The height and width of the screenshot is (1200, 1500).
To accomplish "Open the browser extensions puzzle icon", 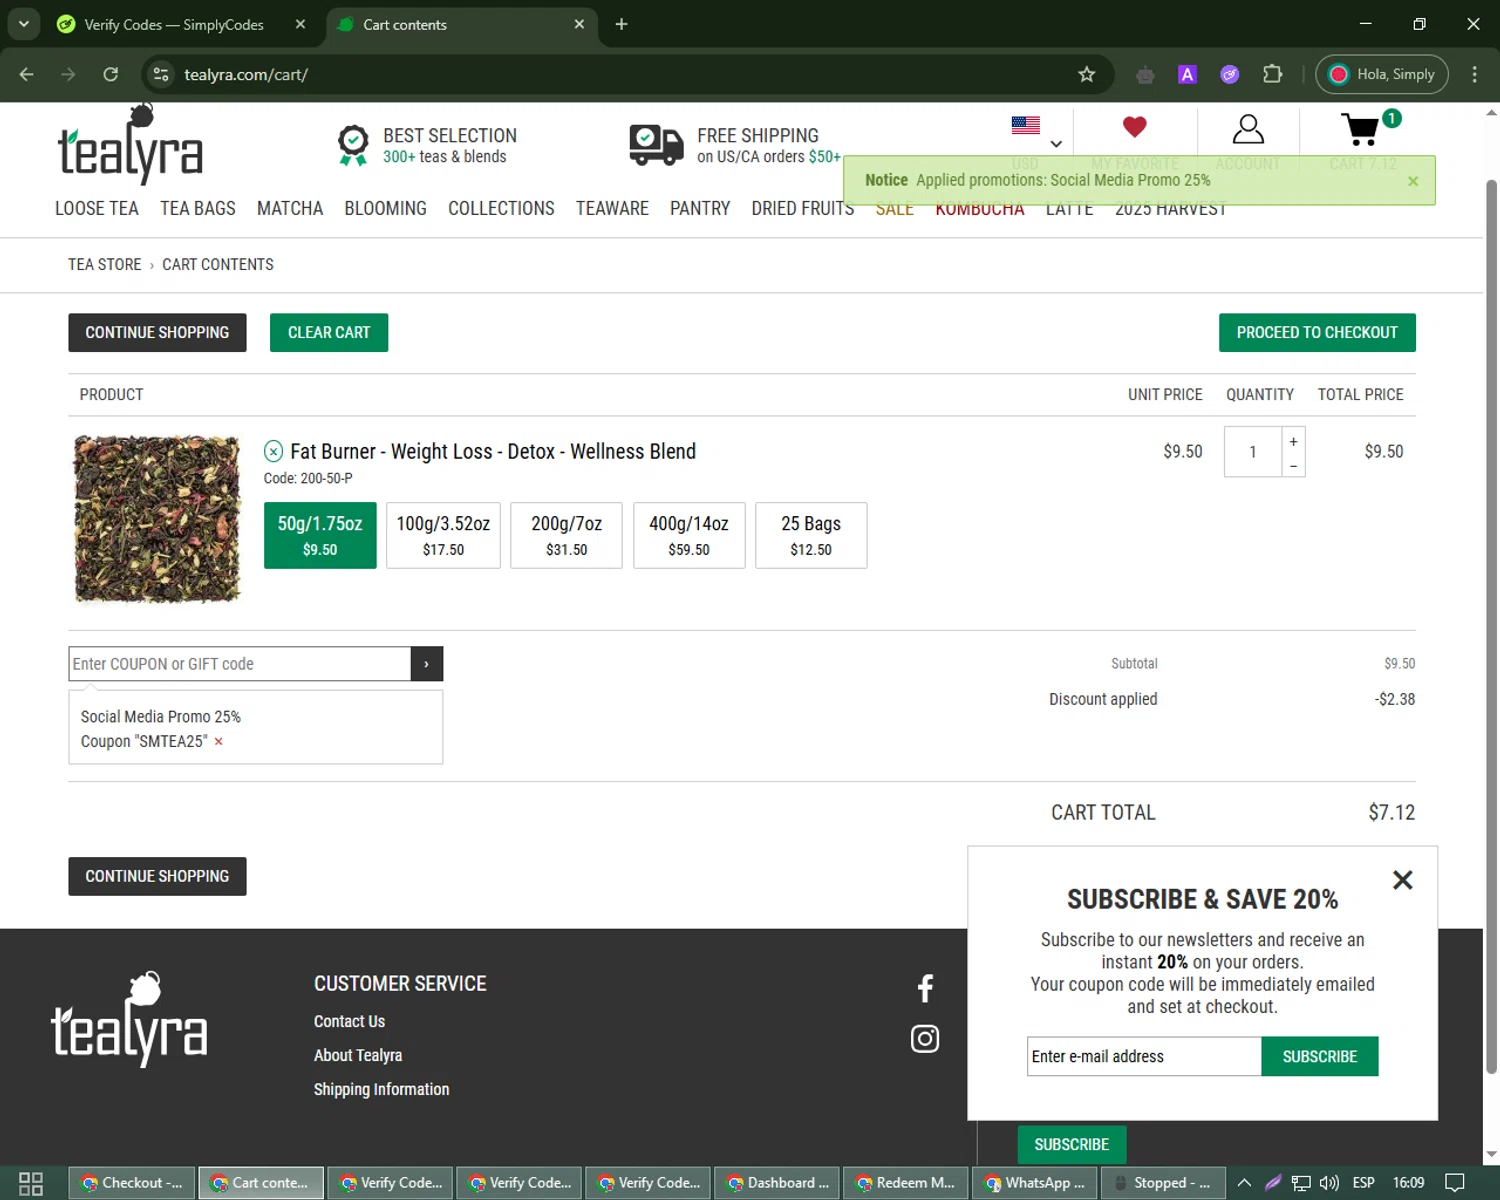I will [x=1272, y=74].
